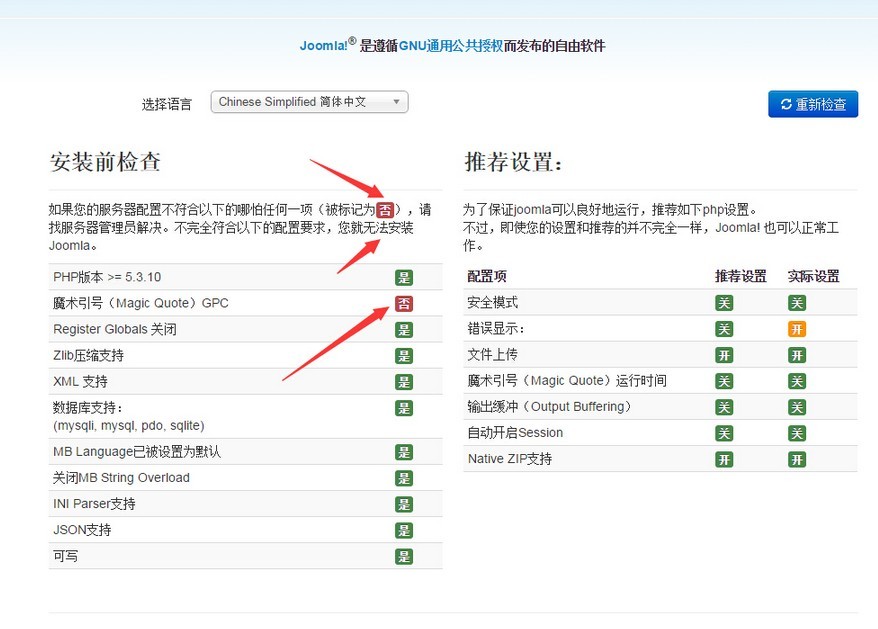Toggle the 关闭MB String Overload badge
Screen dimensions: 878x629
(403, 477)
